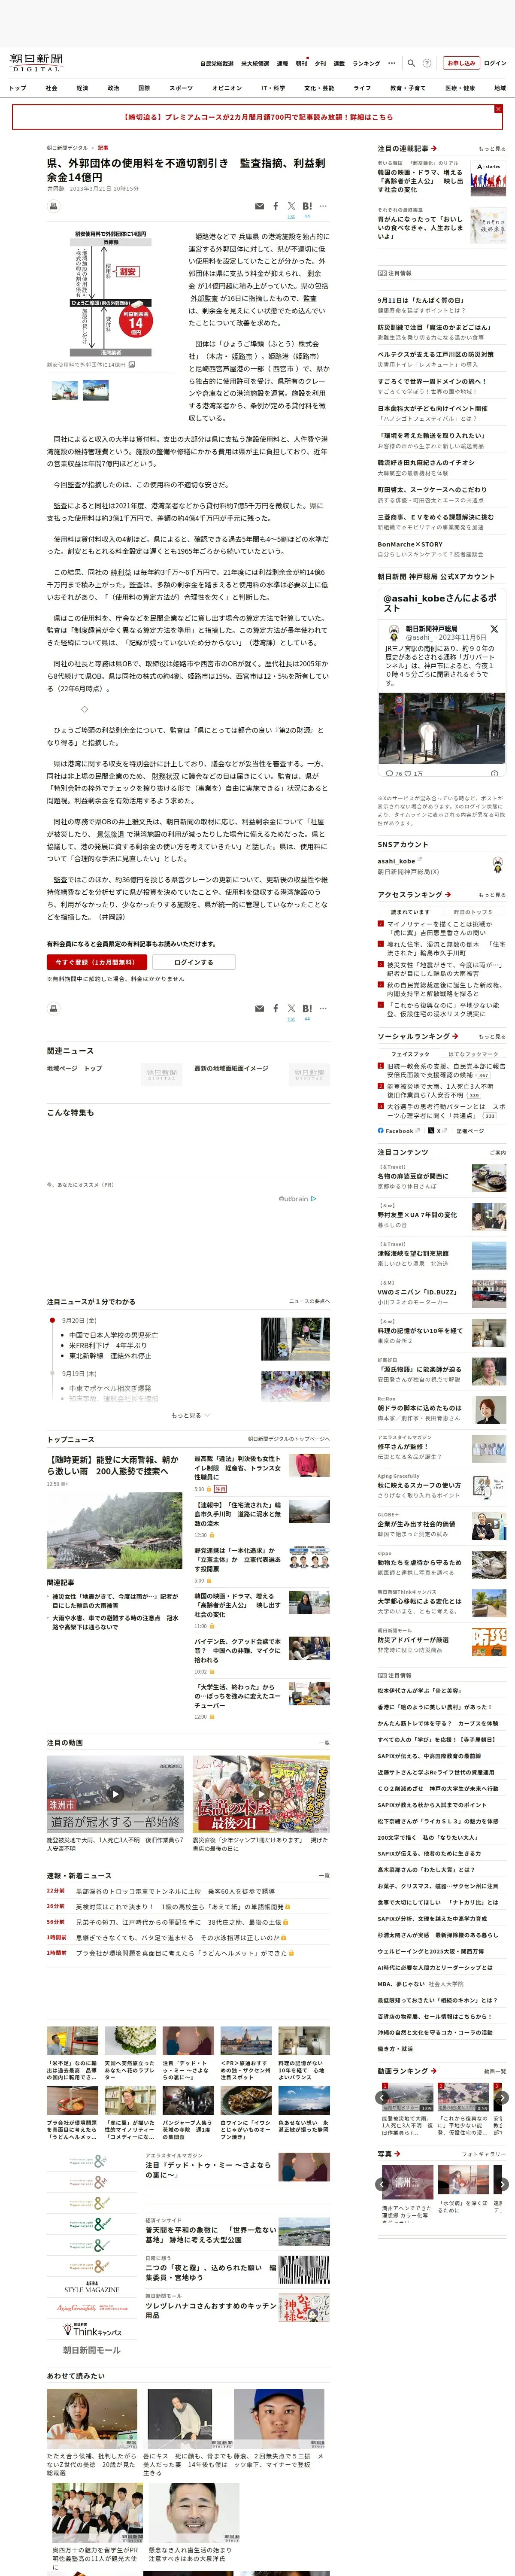The height and width of the screenshot is (2576, 515).
Task: Click the print icon below article date
Action: tap(53, 206)
